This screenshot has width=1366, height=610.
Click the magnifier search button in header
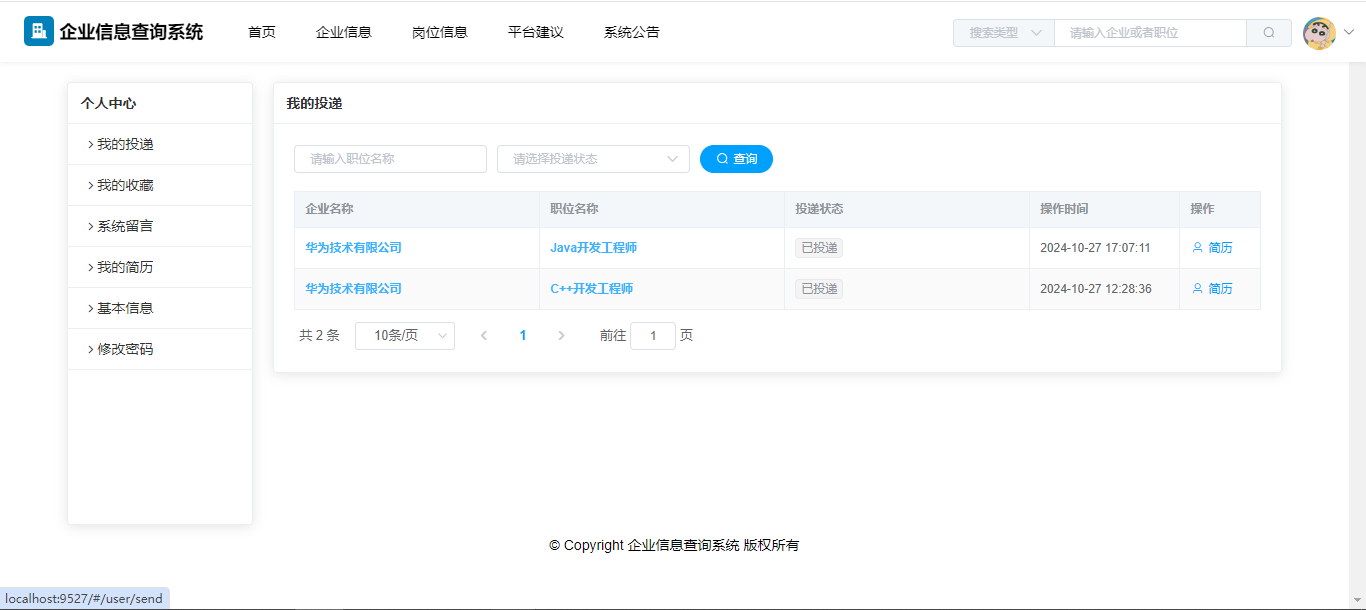click(x=1269, y=33)
